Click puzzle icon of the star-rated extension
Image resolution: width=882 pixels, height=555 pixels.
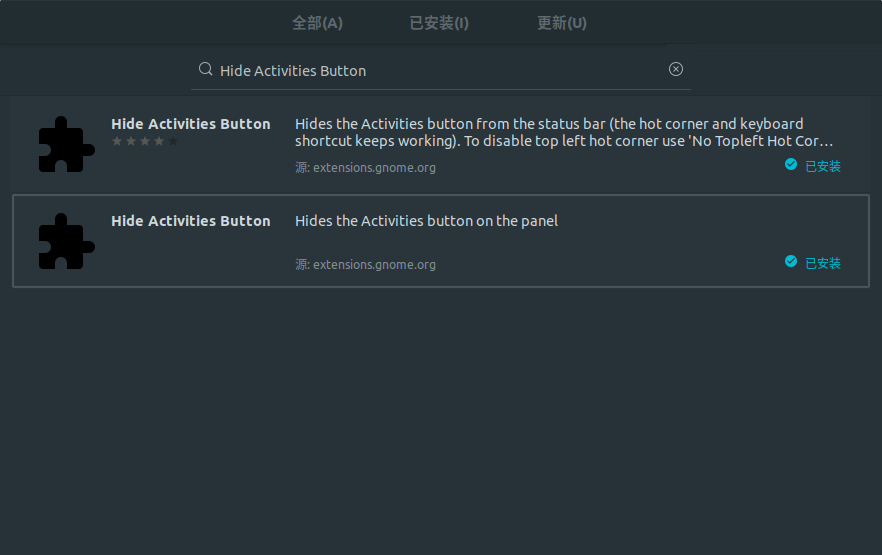pyautogui.click(x=66, y=145)
